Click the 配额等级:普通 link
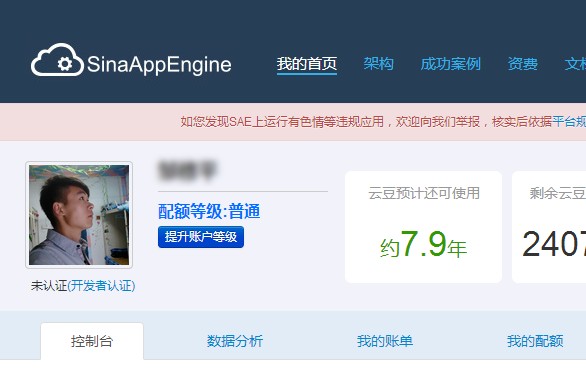Viewport: 586px width, 381px height. pos(209,212)
